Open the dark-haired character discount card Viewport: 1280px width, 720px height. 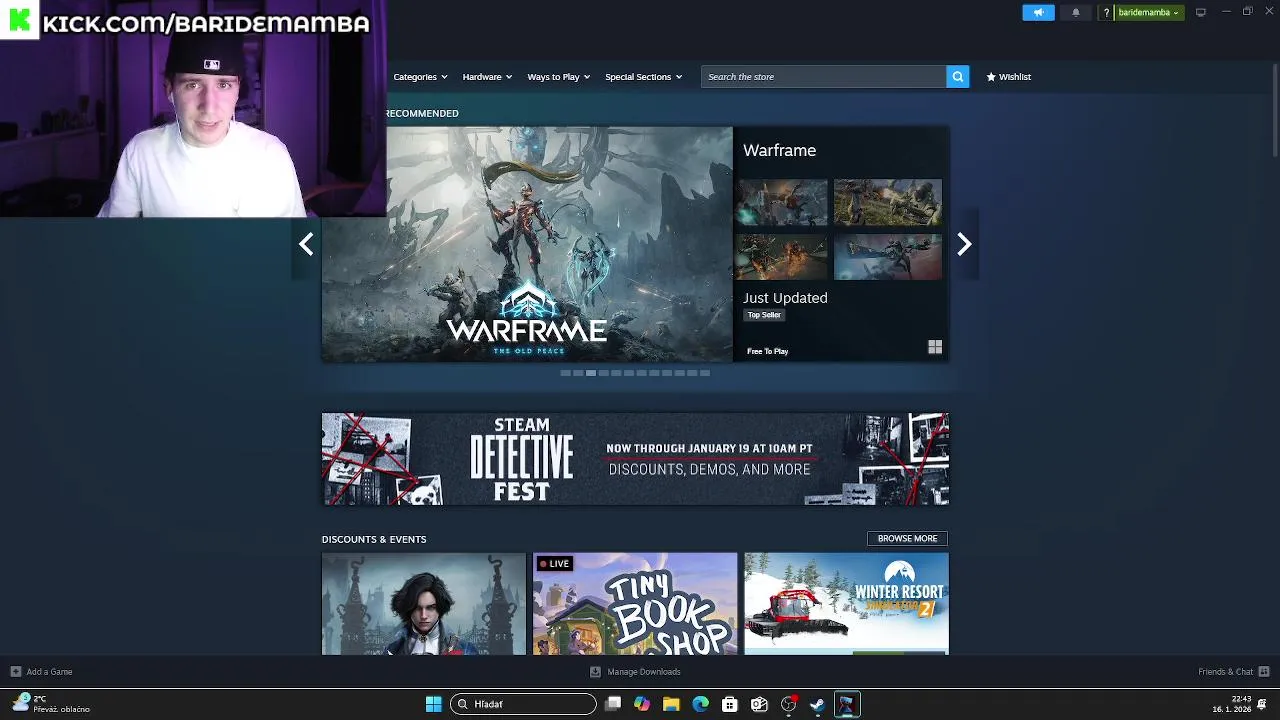click(424, 604)
